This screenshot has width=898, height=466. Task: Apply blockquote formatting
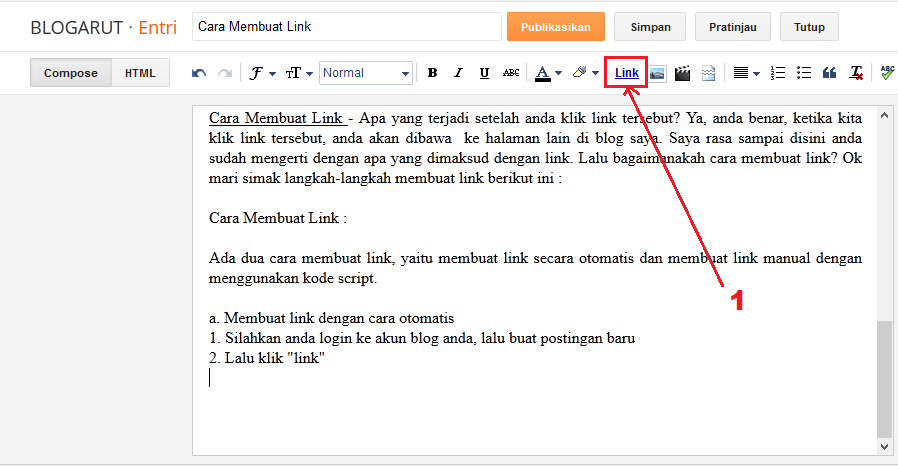pyautogui.click(x=829, y=73)
